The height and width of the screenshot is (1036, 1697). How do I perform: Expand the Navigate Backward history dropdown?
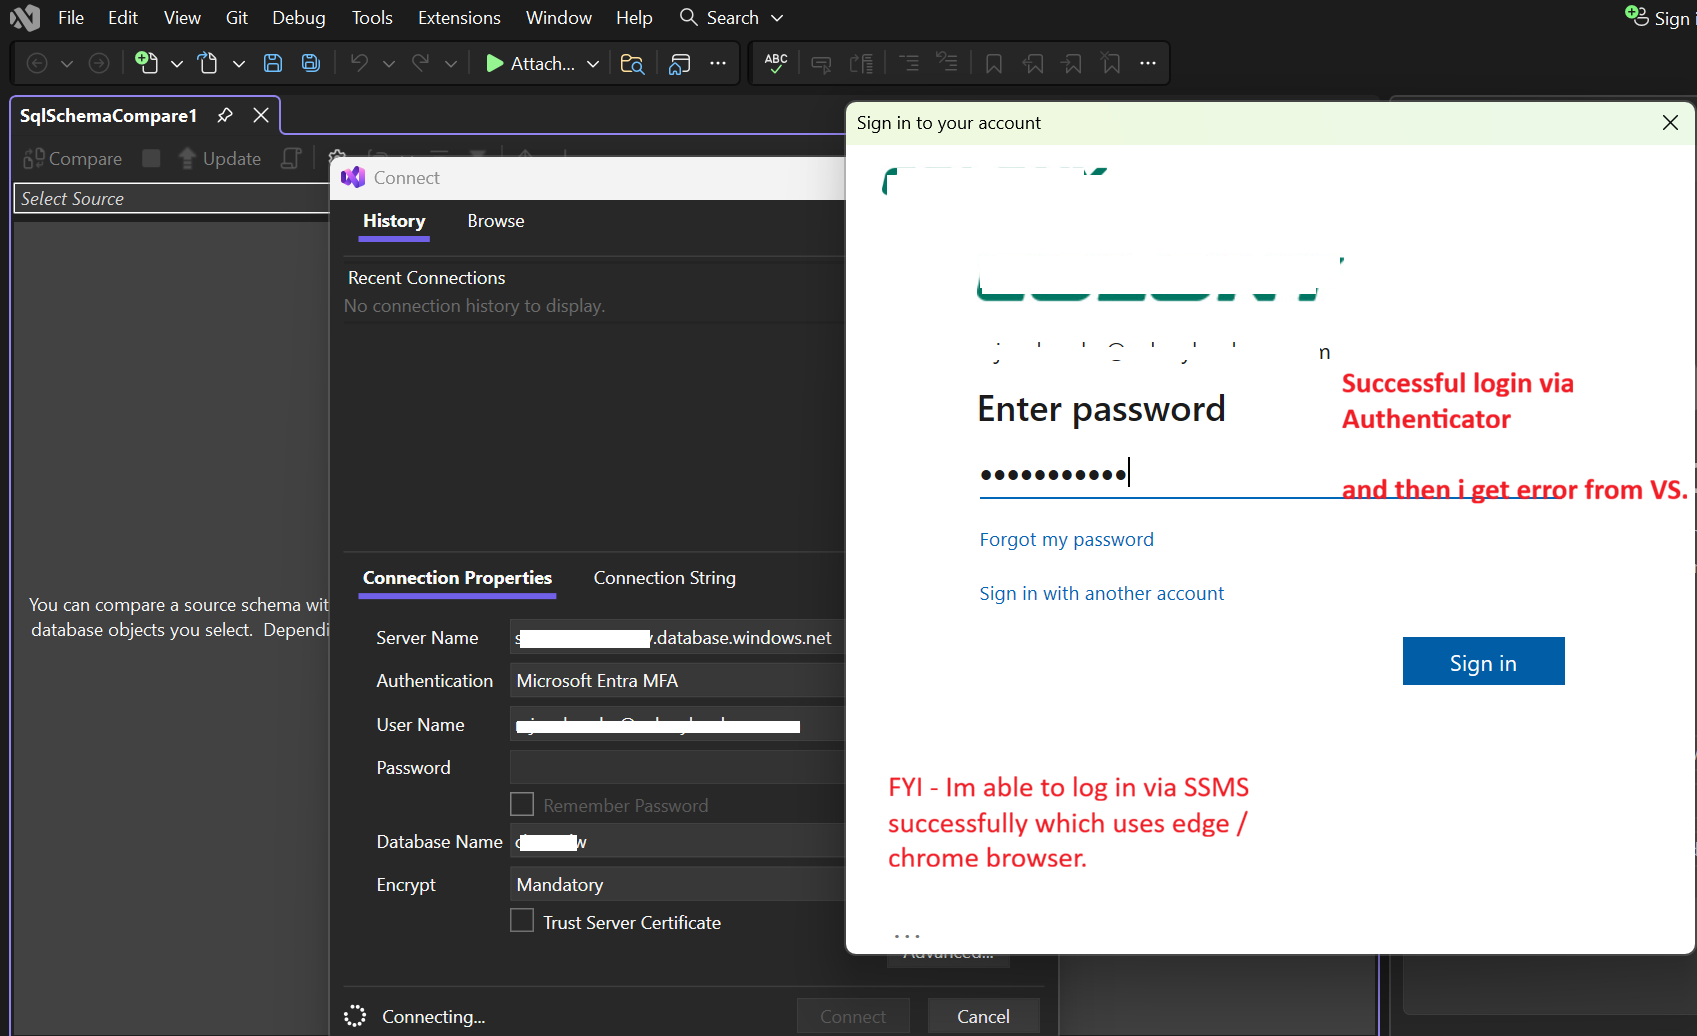(67, 63)
